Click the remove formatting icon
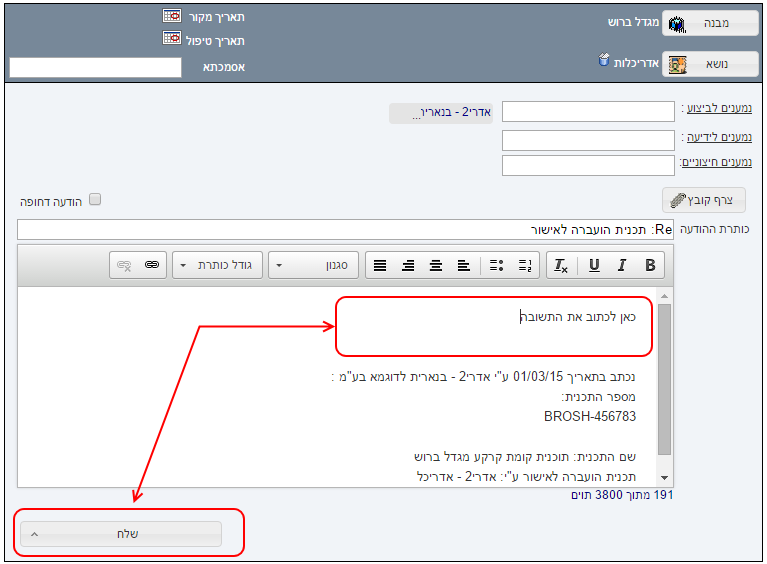Screen dimensions: 767x564 pyautogui.click(x=561, y=265)
